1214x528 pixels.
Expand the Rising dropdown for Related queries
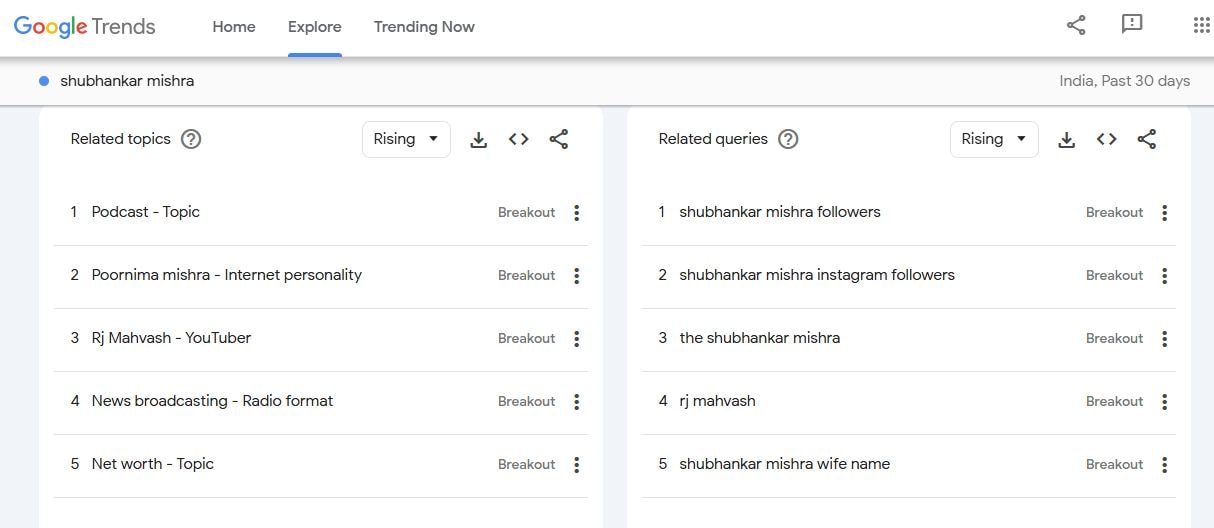[994, 139]
